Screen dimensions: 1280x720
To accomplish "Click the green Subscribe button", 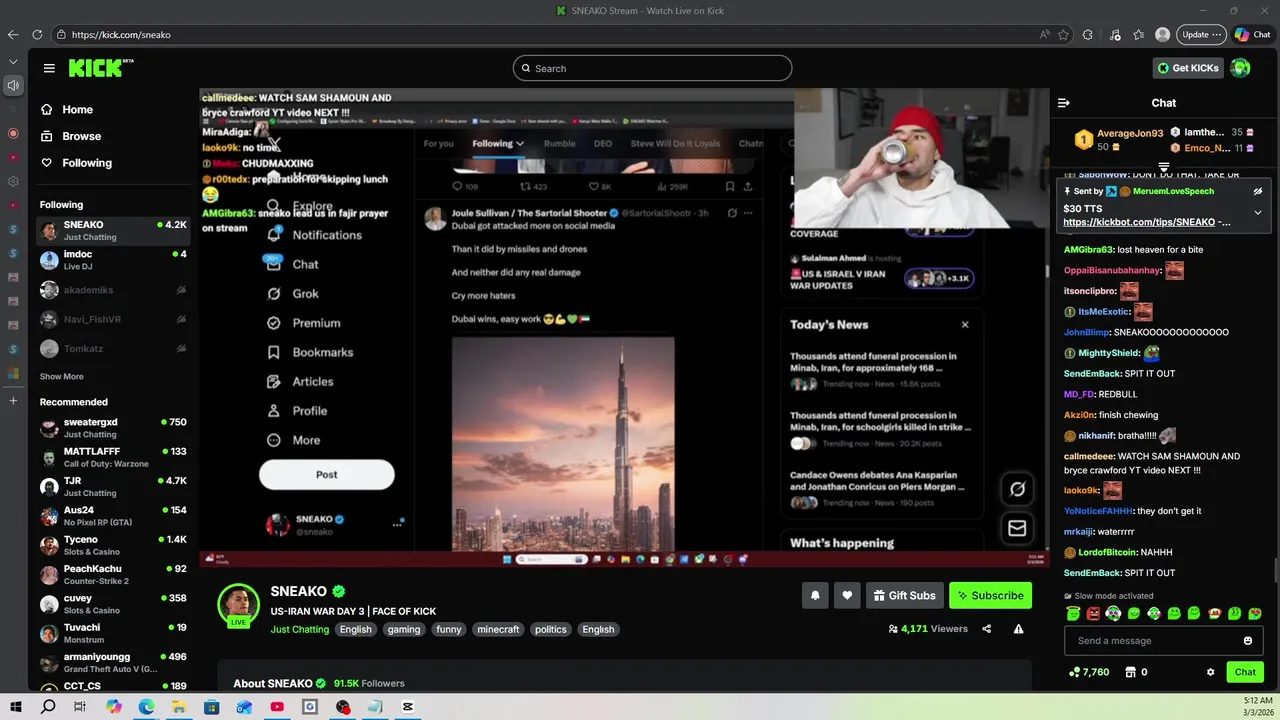I will (x=990, y=595).
